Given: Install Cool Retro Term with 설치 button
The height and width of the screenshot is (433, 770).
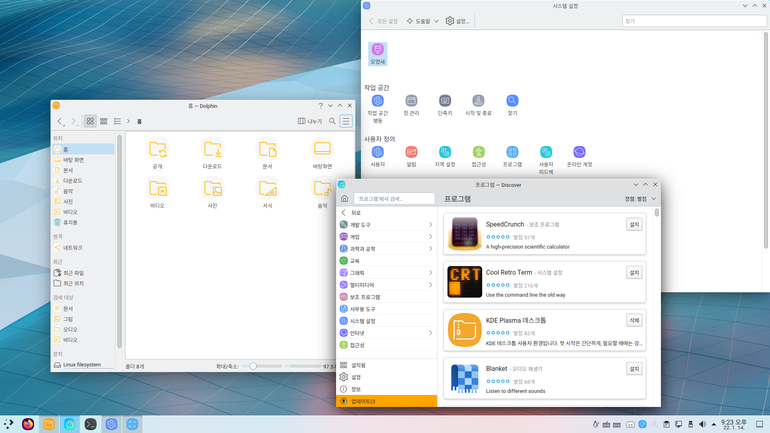Looking at the screenshot, I should pos(634,272).
